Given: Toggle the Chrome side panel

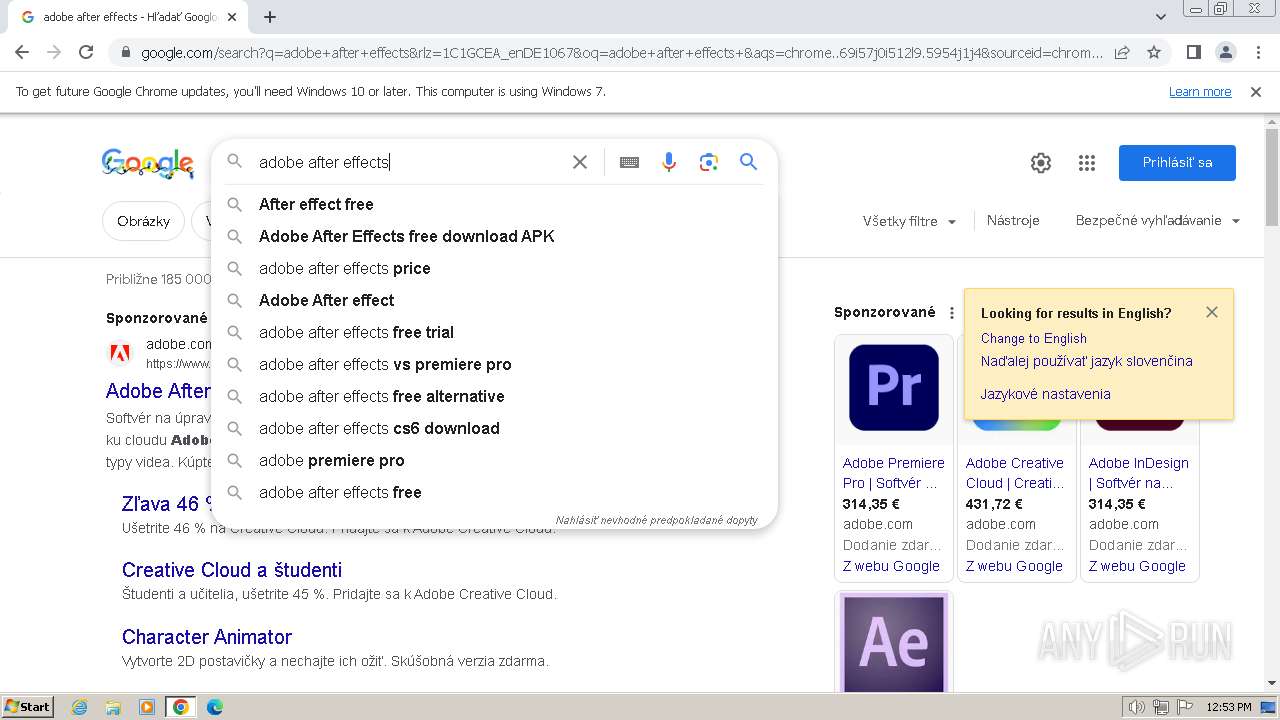Looking at the screenshot, I should click(x=1193, y=52).
